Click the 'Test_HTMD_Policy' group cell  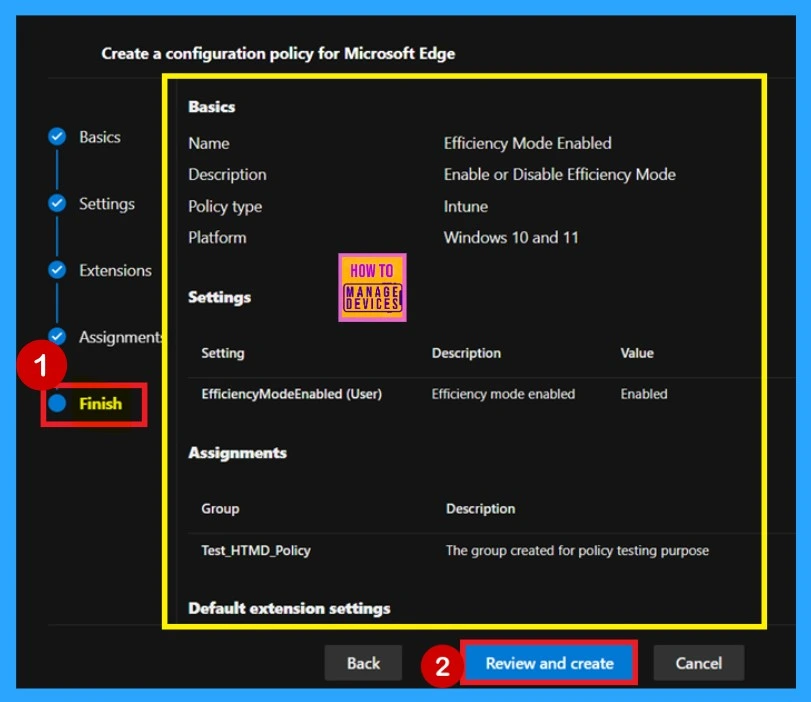pos(256,550)
